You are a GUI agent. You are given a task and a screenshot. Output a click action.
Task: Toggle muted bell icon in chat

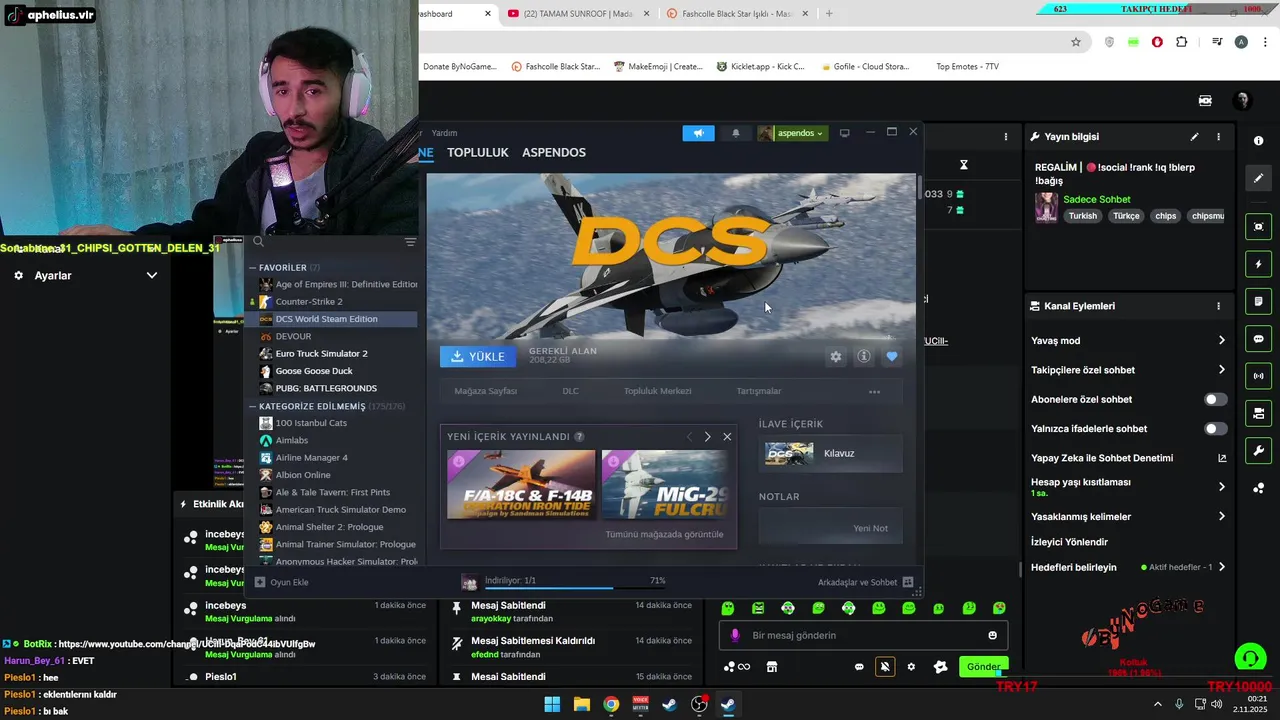[885, 667]
